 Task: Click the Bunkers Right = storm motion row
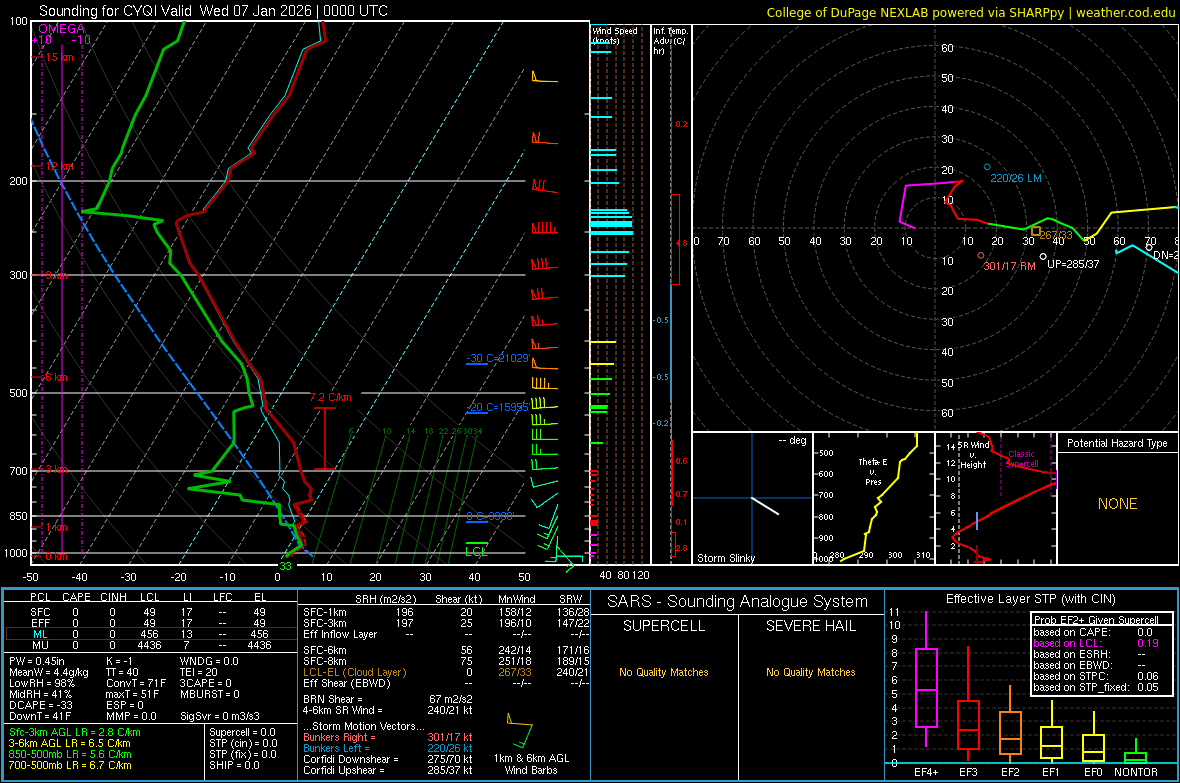tap(388, 737)
